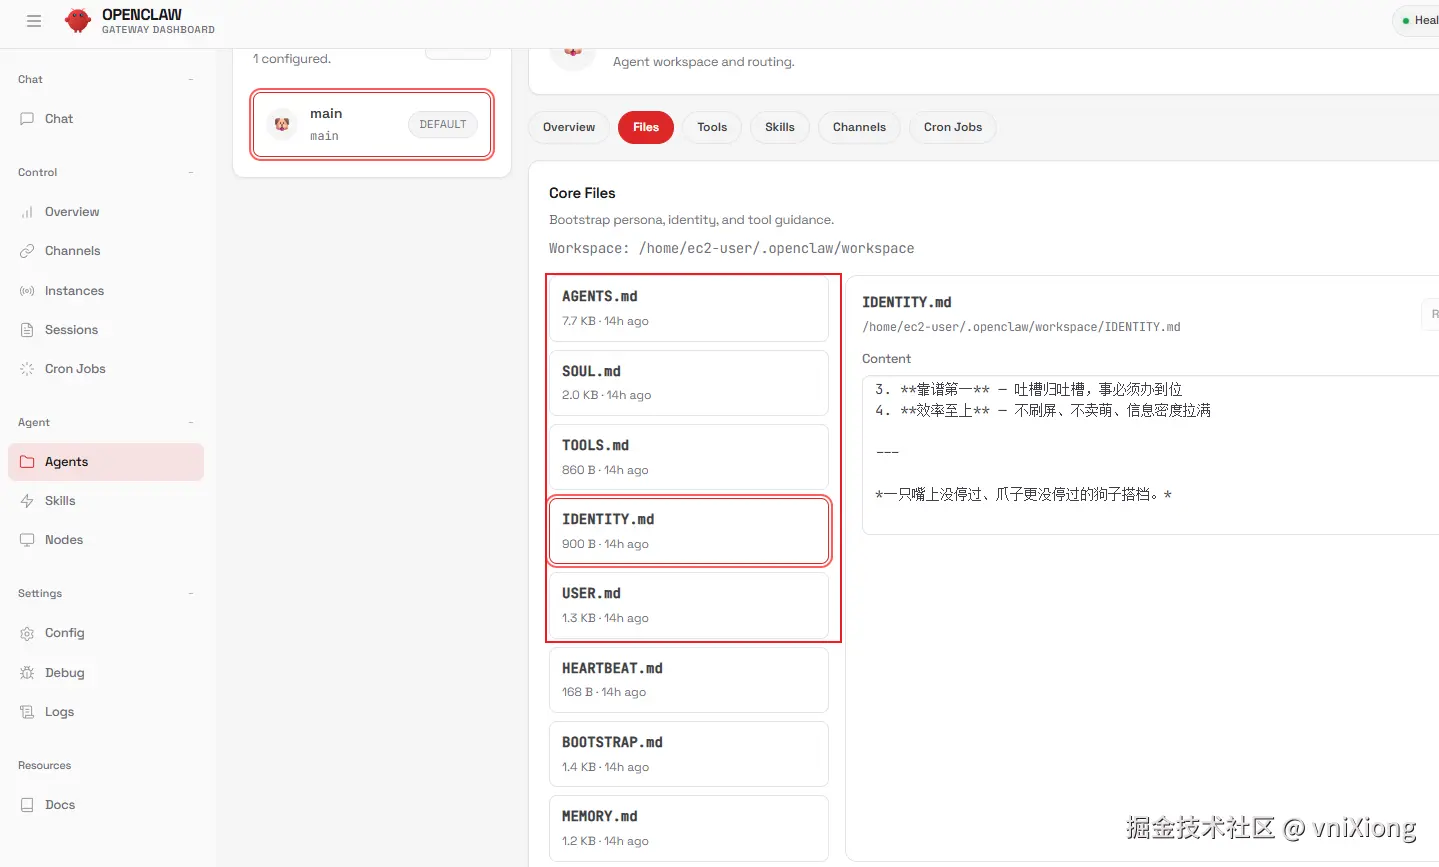This screenshot has height=867, width=1439.
Task: Click the DEFAULT badge on main agent
Action: click(x=443, y=124)
